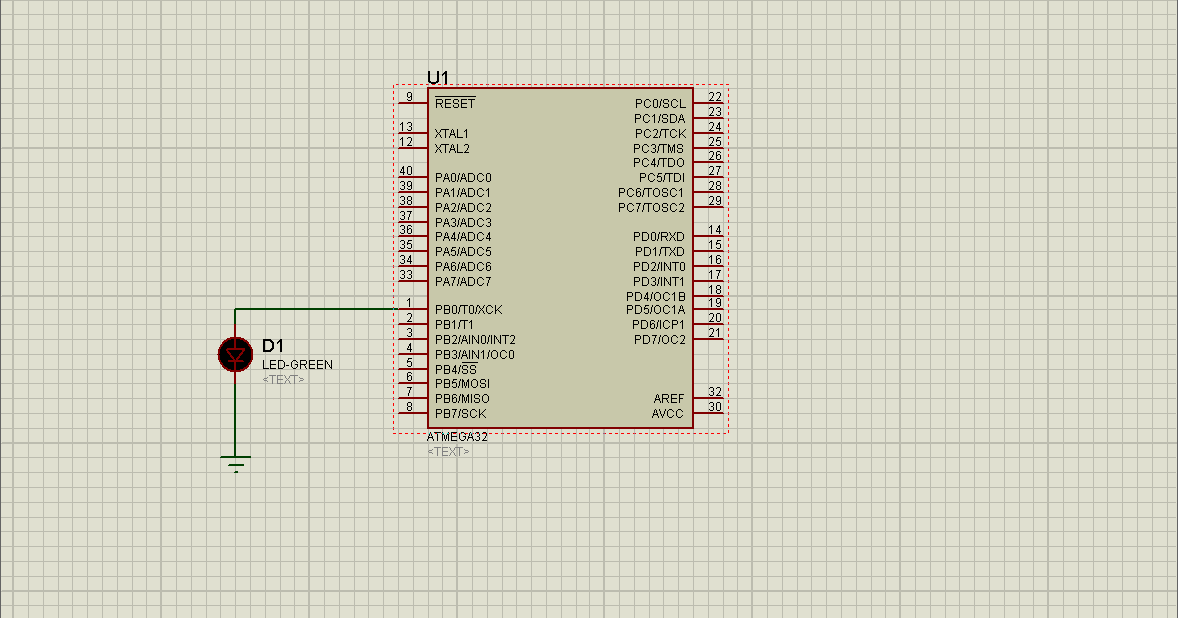Click the ground terminal symbol below the LED
The width and height of the screenshot is (1178, 618).
[235, 460]
